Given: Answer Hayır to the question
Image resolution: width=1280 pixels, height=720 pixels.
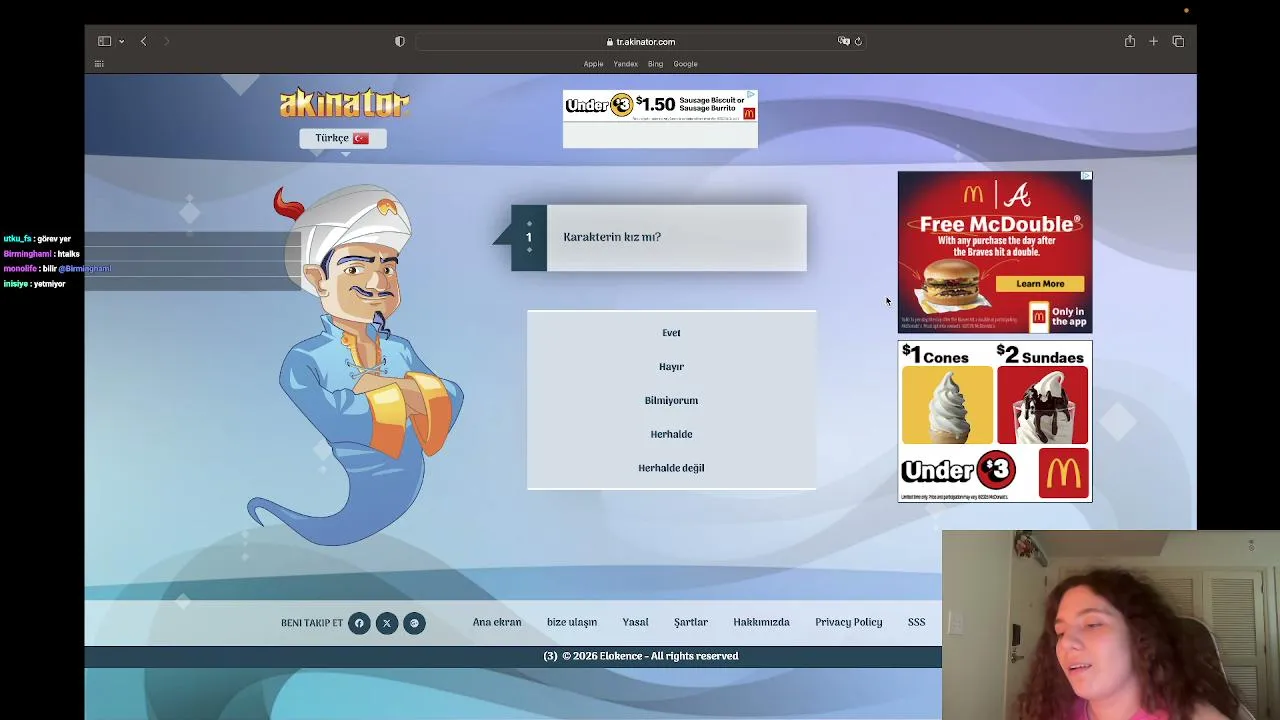Looking at the screenshot, I should coord(671,367).
